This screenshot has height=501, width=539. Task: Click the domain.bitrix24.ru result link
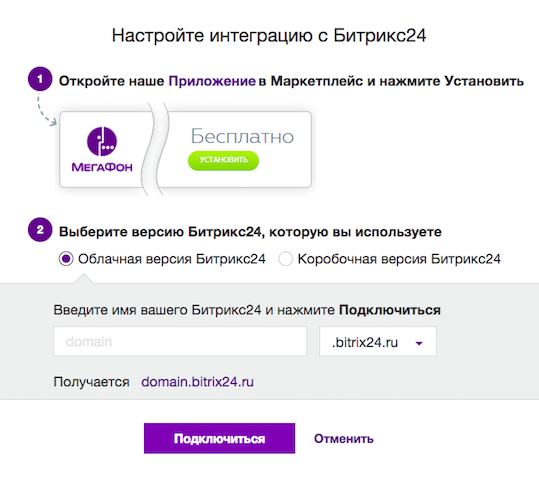click(x=197, y=382)
